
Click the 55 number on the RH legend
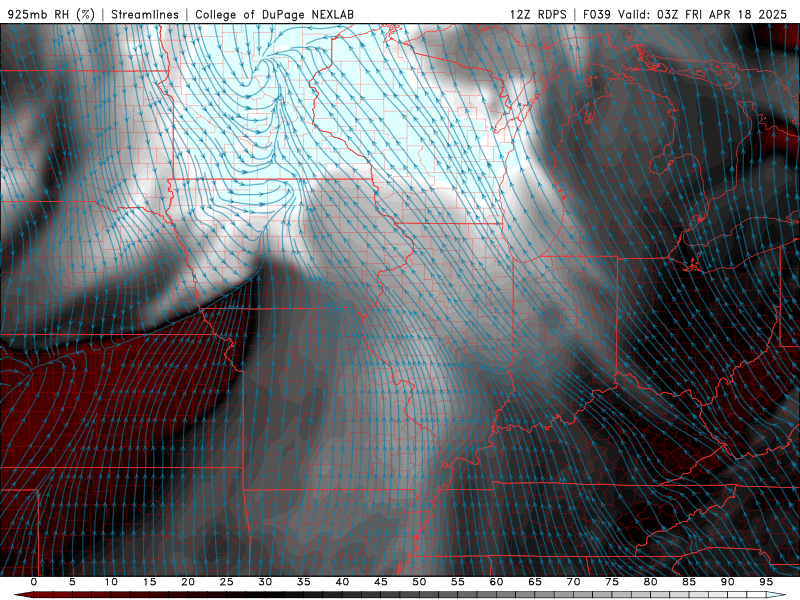[x=458, y=582]
